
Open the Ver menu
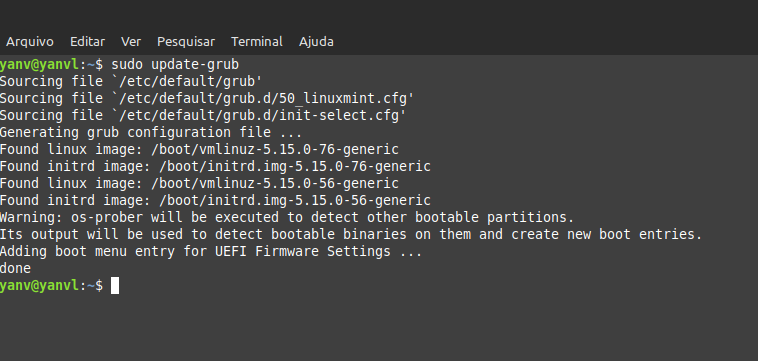131,42
